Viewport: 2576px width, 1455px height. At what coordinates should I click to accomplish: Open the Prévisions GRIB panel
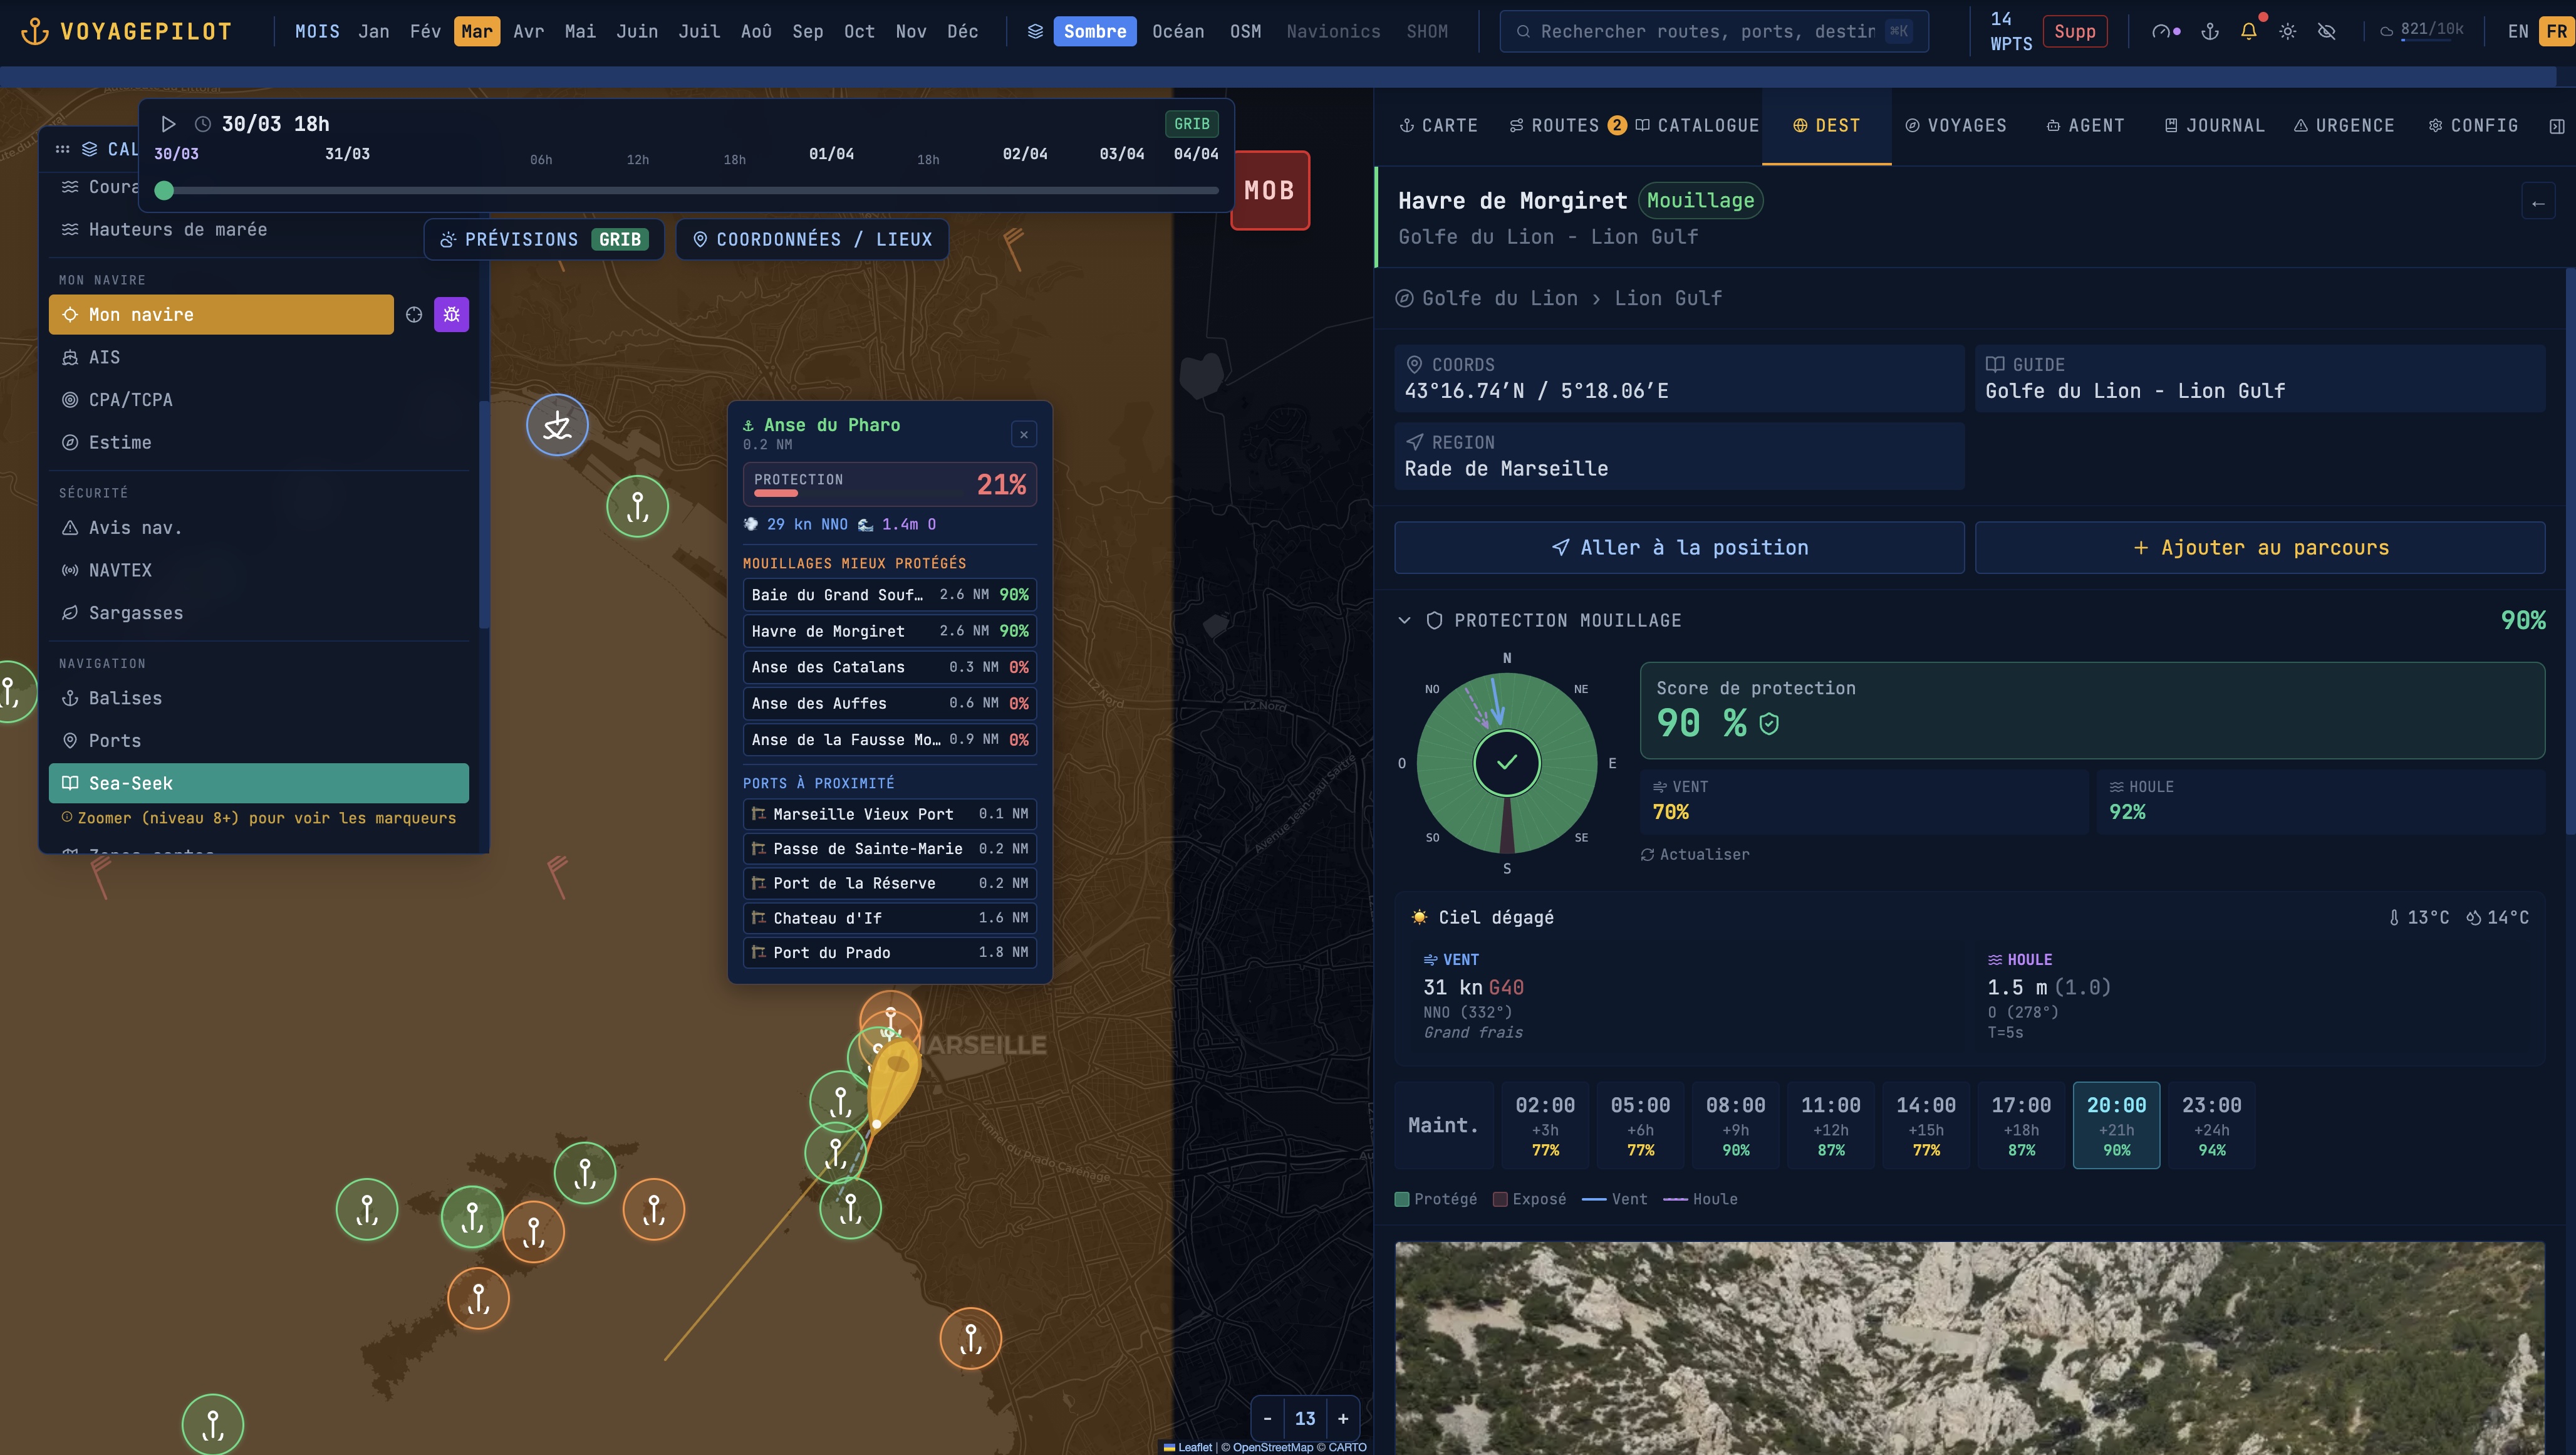544,239
